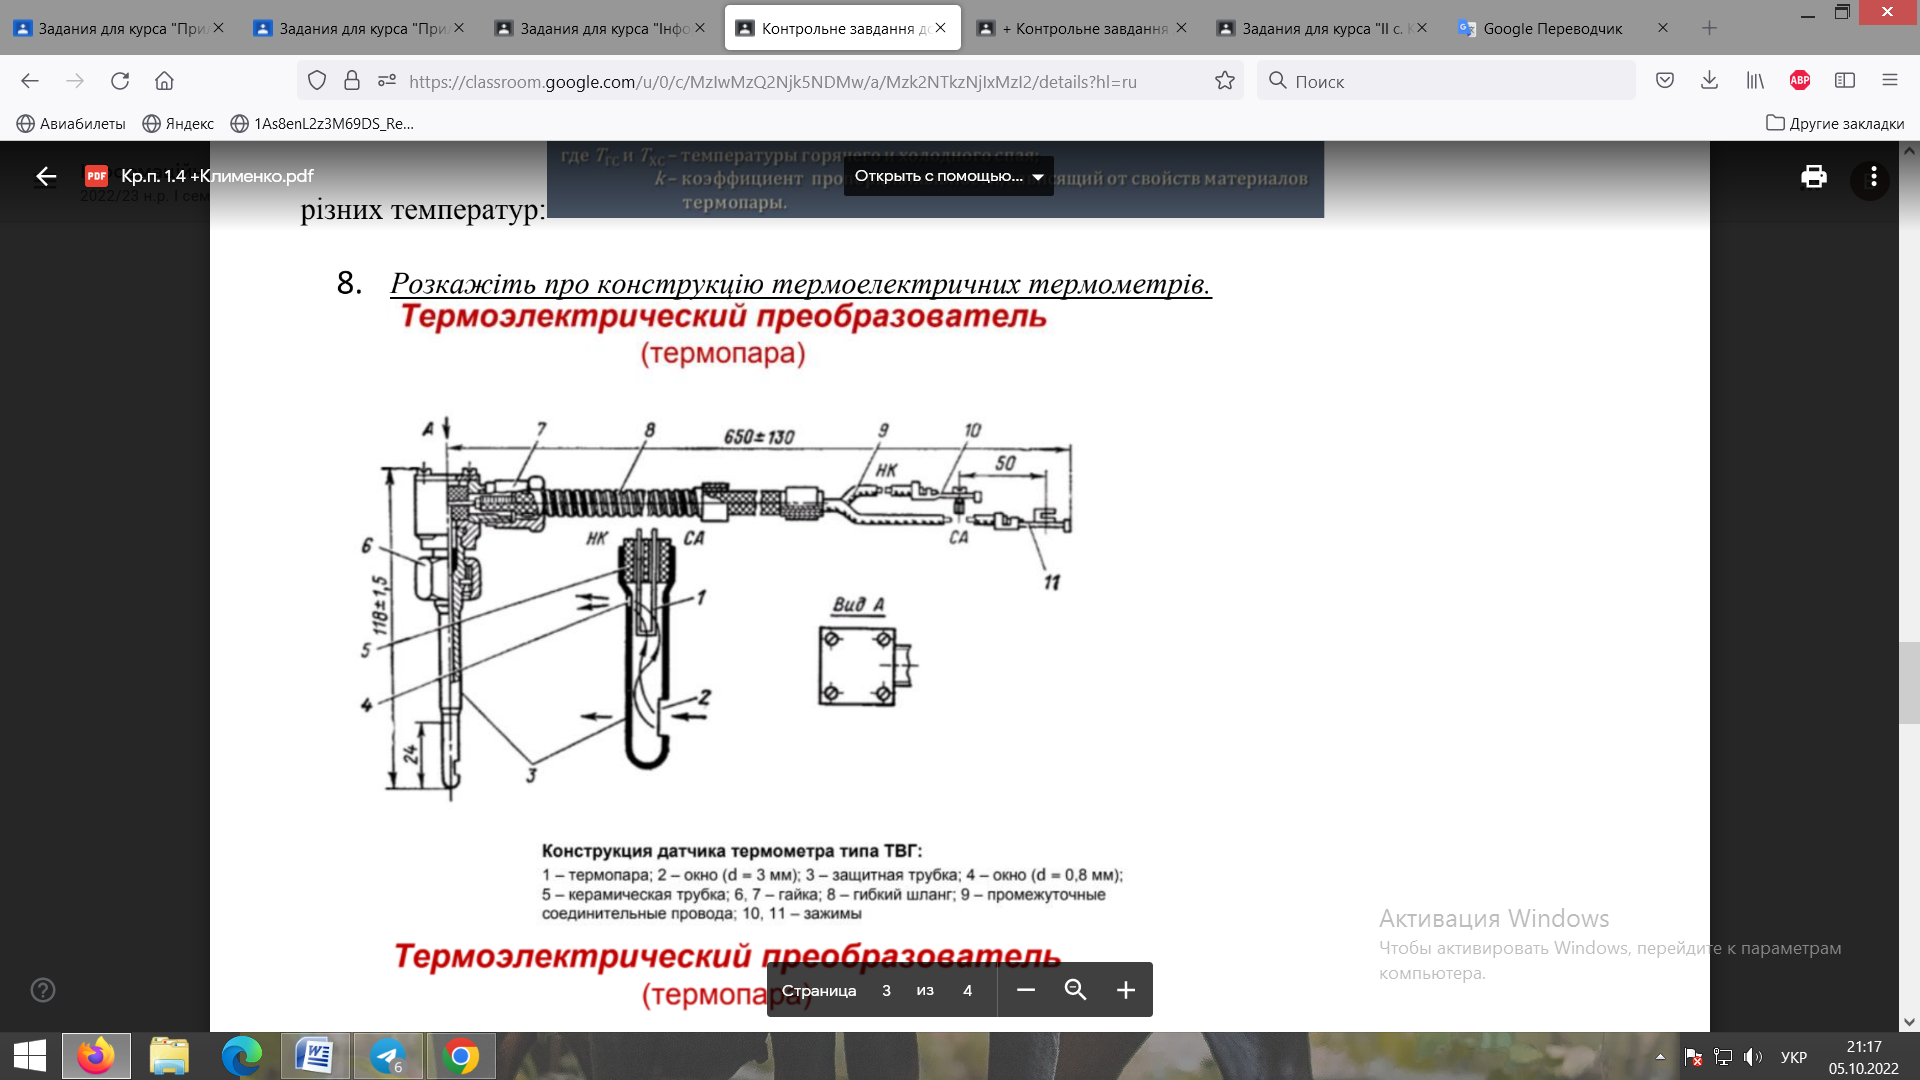Open File Explorer from the taskbar
Viewport: 1920px width, 1080px height.
pyautogui.click(x=169, y=1056)
